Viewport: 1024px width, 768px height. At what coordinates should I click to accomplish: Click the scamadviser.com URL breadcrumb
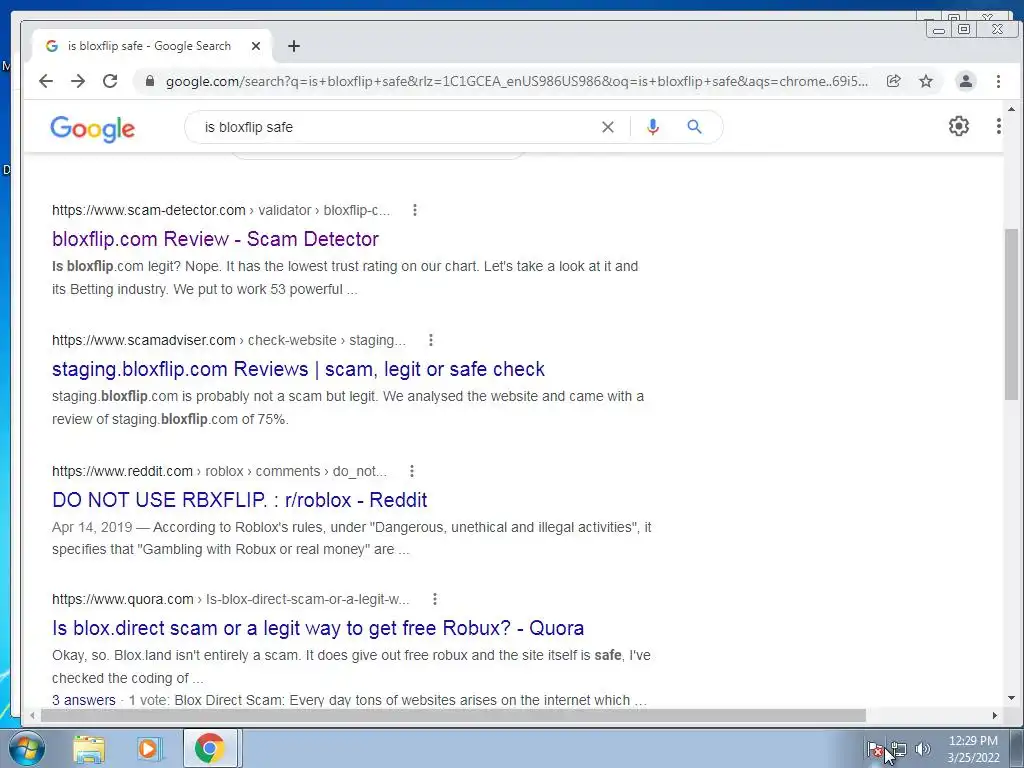[229, 340]
